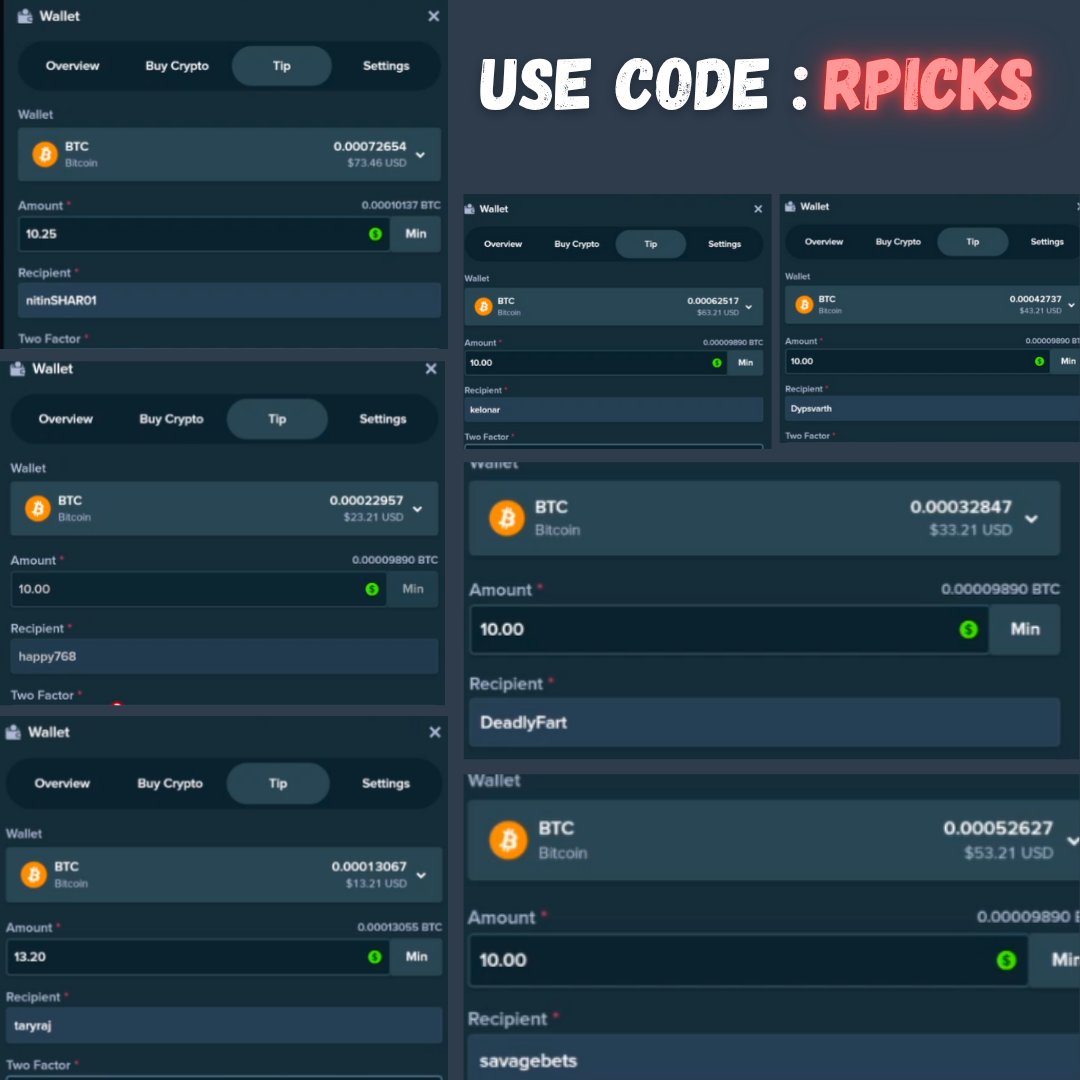Click the green currency icon in happy768 Amount field
Viewport: 1080px width, 1080px height.
[372, 590]
